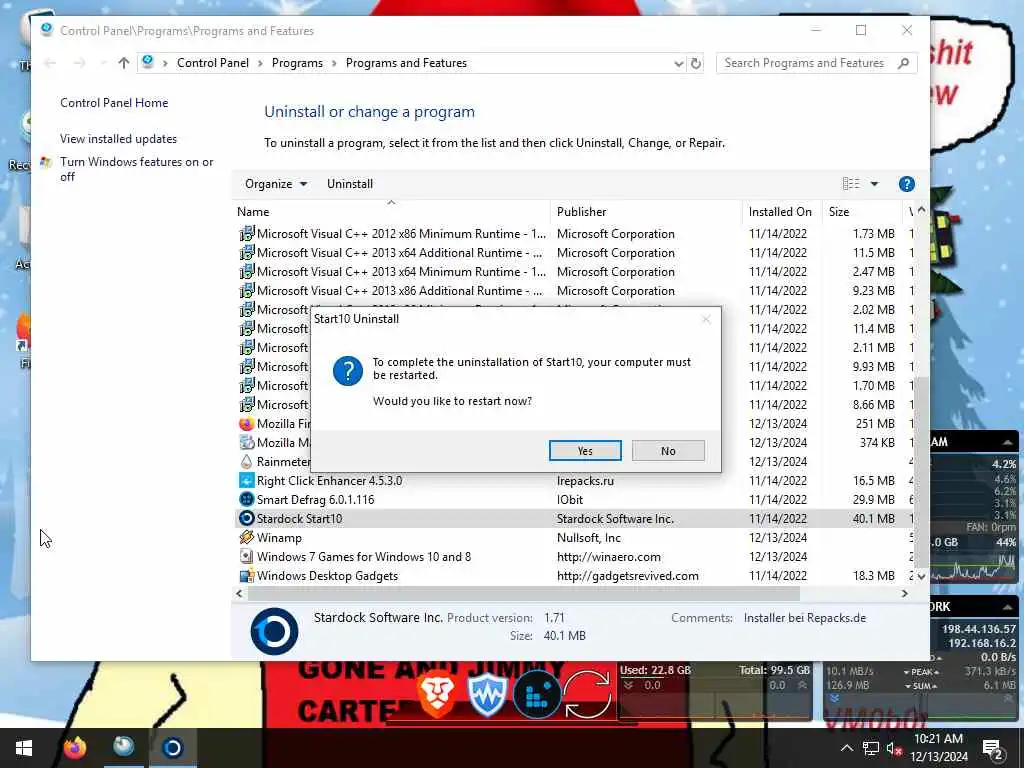
Task: Select Visual C++ 2013 x86 Additional Runtime
Action: click(x=399, y=291)
